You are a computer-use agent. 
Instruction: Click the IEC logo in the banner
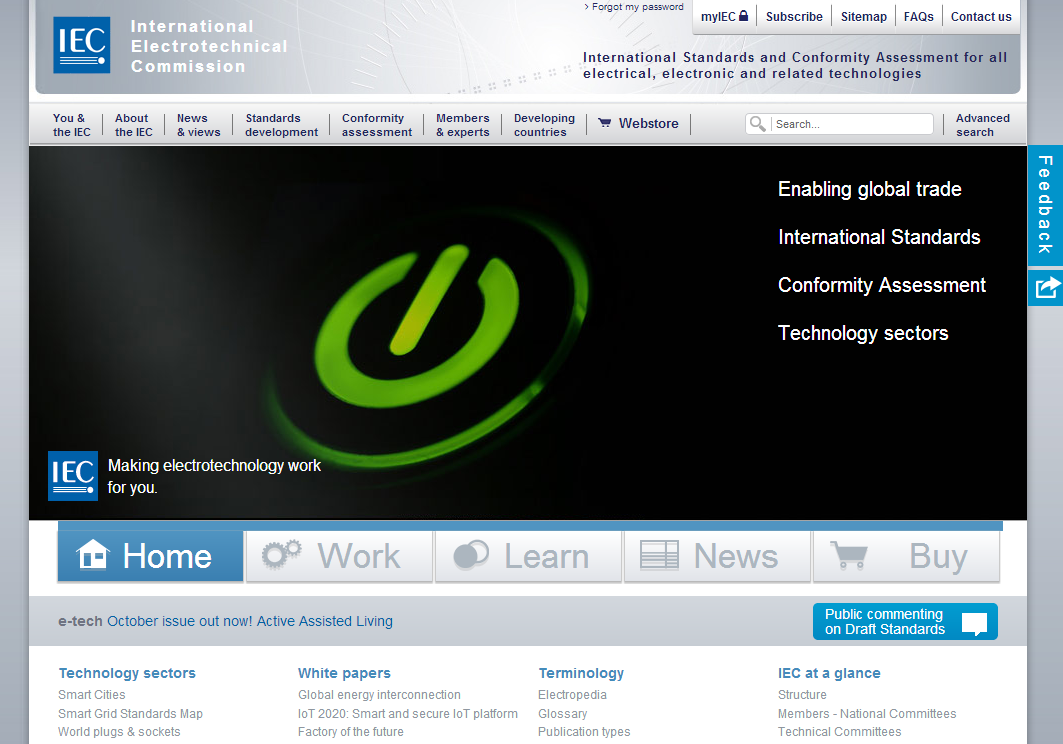(x=73, y=476)
